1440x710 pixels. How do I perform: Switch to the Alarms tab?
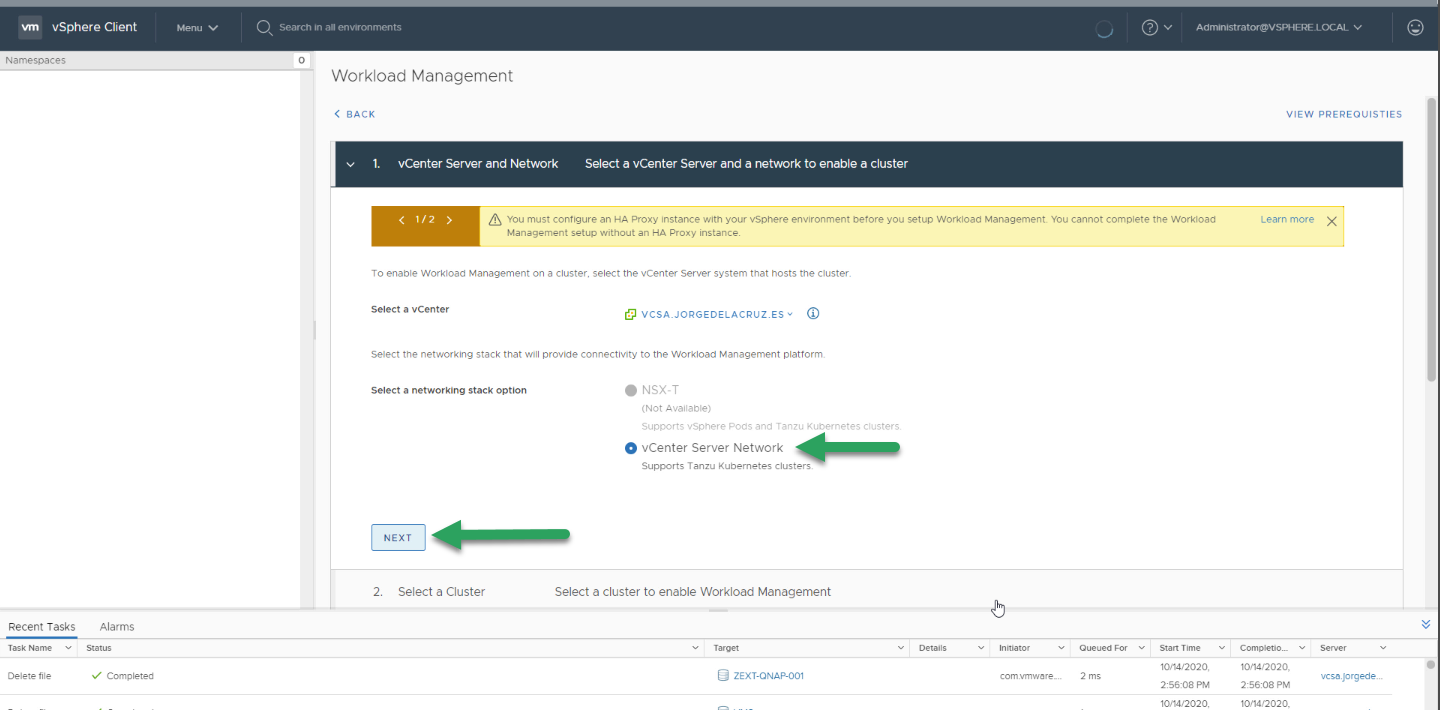coord(117,627)
